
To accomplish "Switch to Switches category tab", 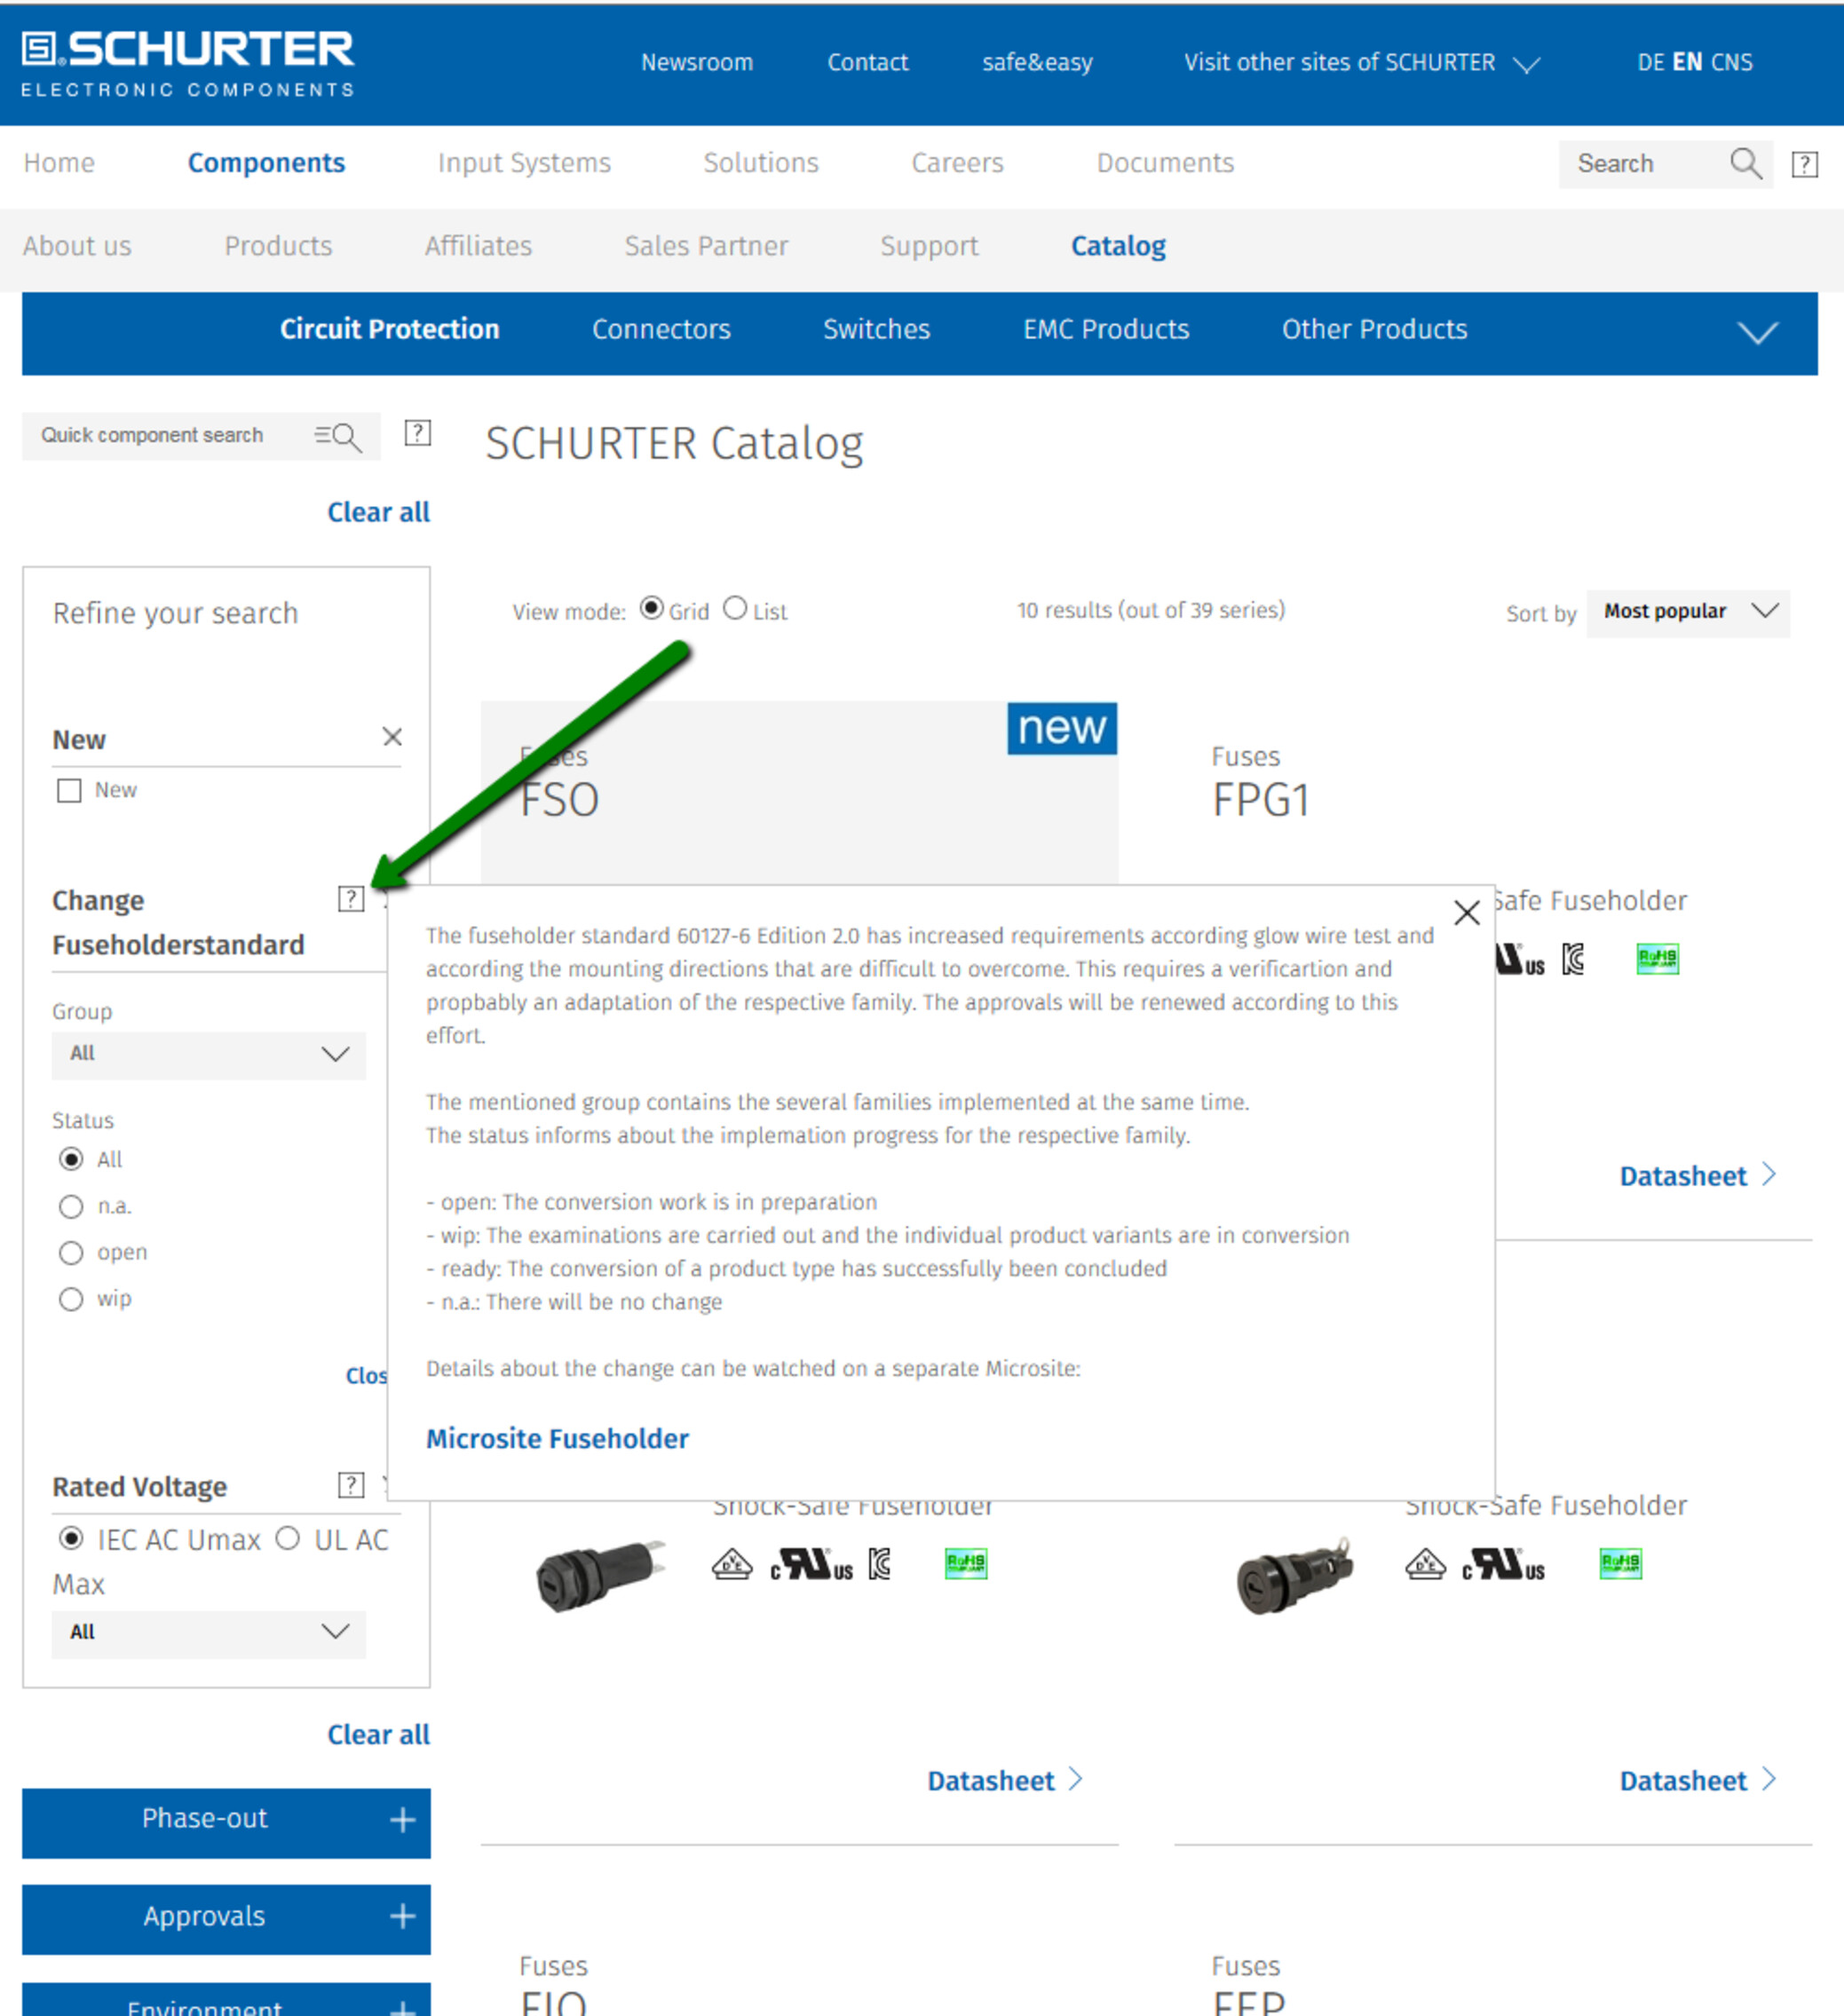I will point(876,330).
